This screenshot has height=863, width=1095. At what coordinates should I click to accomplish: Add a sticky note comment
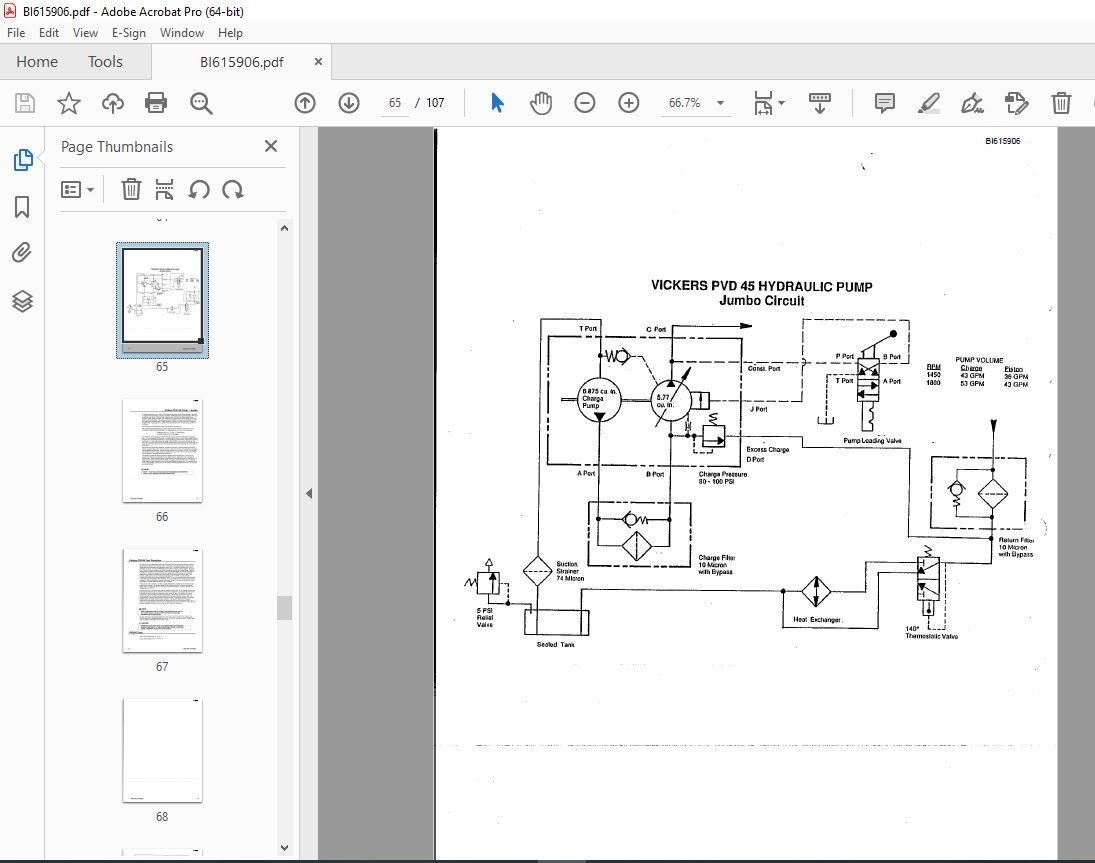(x=884, y=103)
